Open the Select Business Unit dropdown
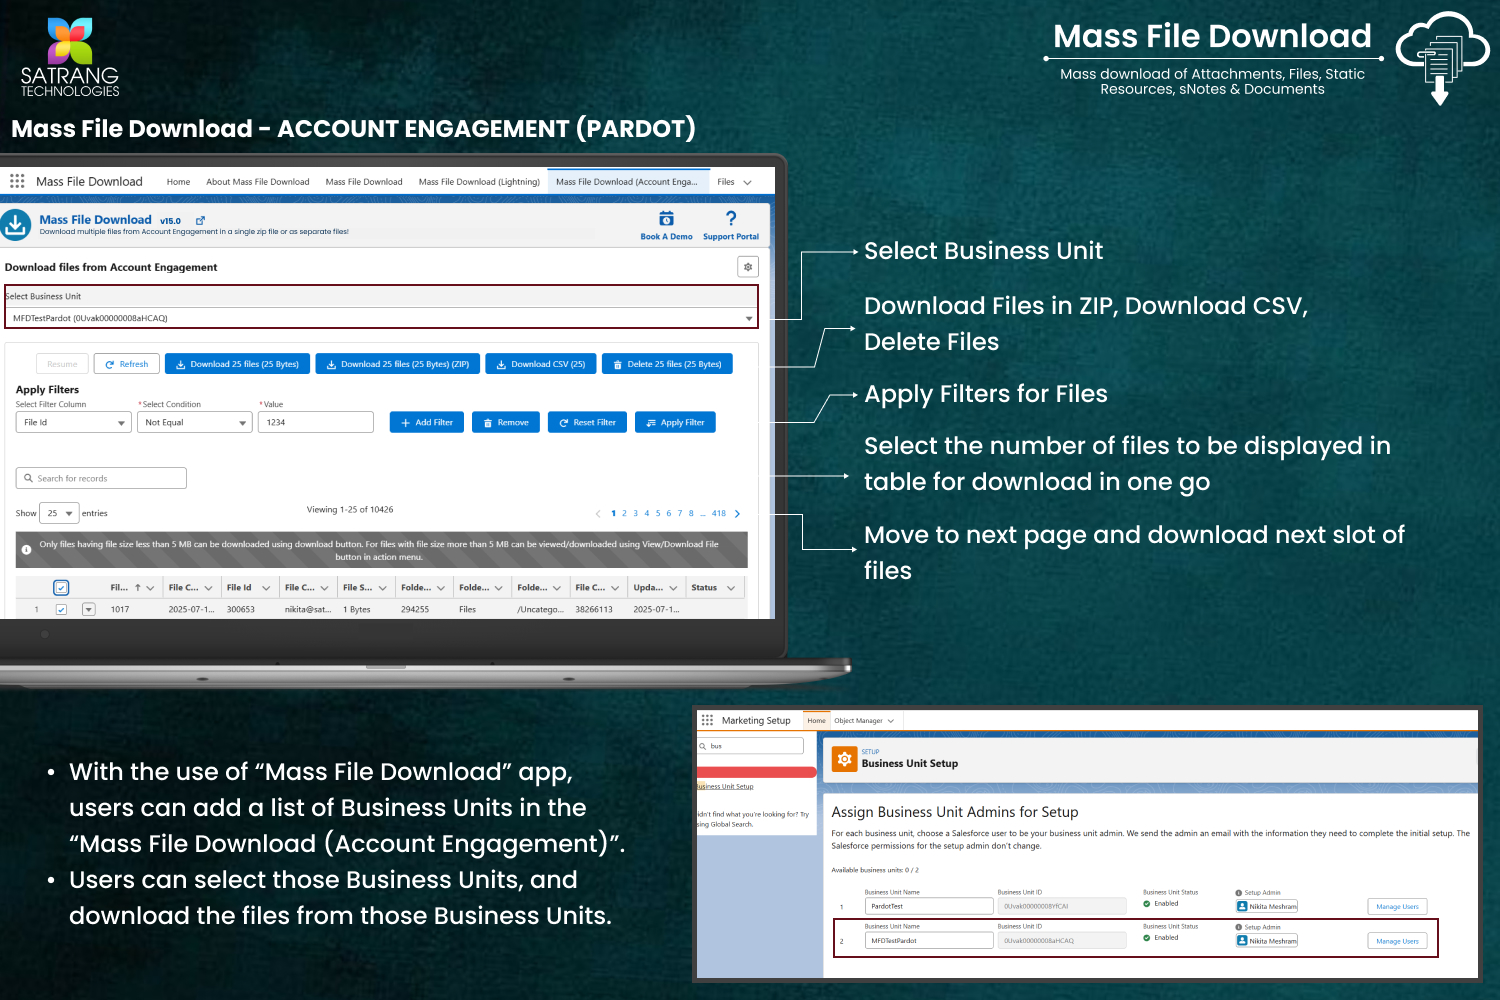Image resolution: width=1500 pixels, height=1000 pixels. click(x=381, y=318)
